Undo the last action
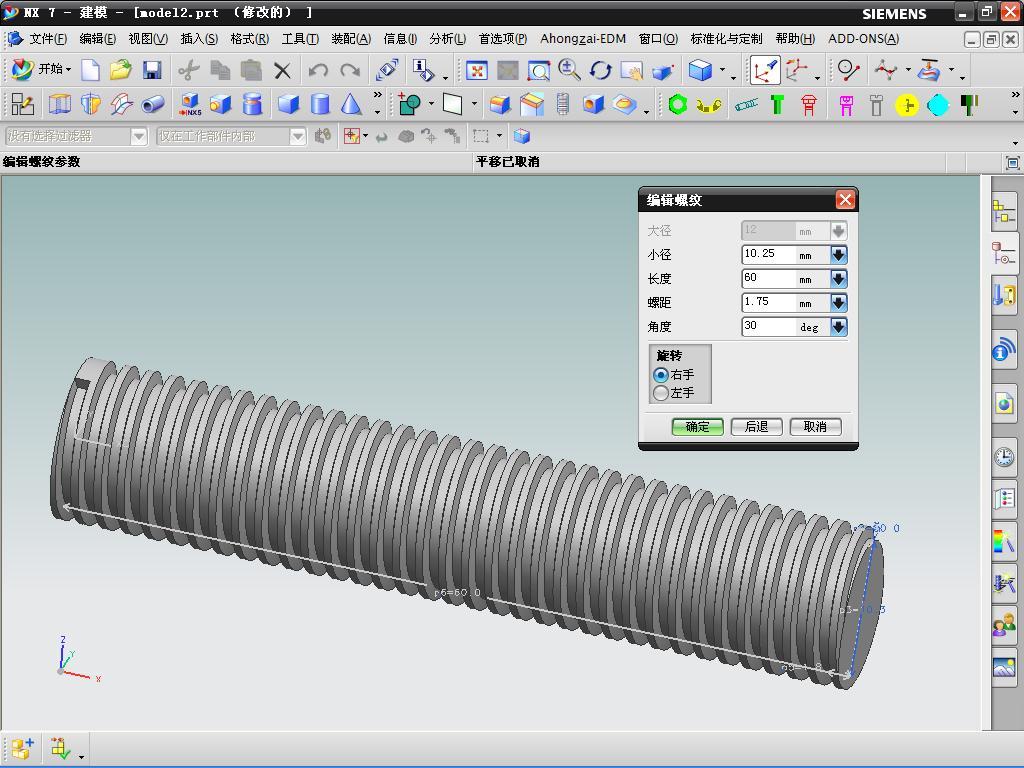The image size is (1024, 768). pos(318,70)
